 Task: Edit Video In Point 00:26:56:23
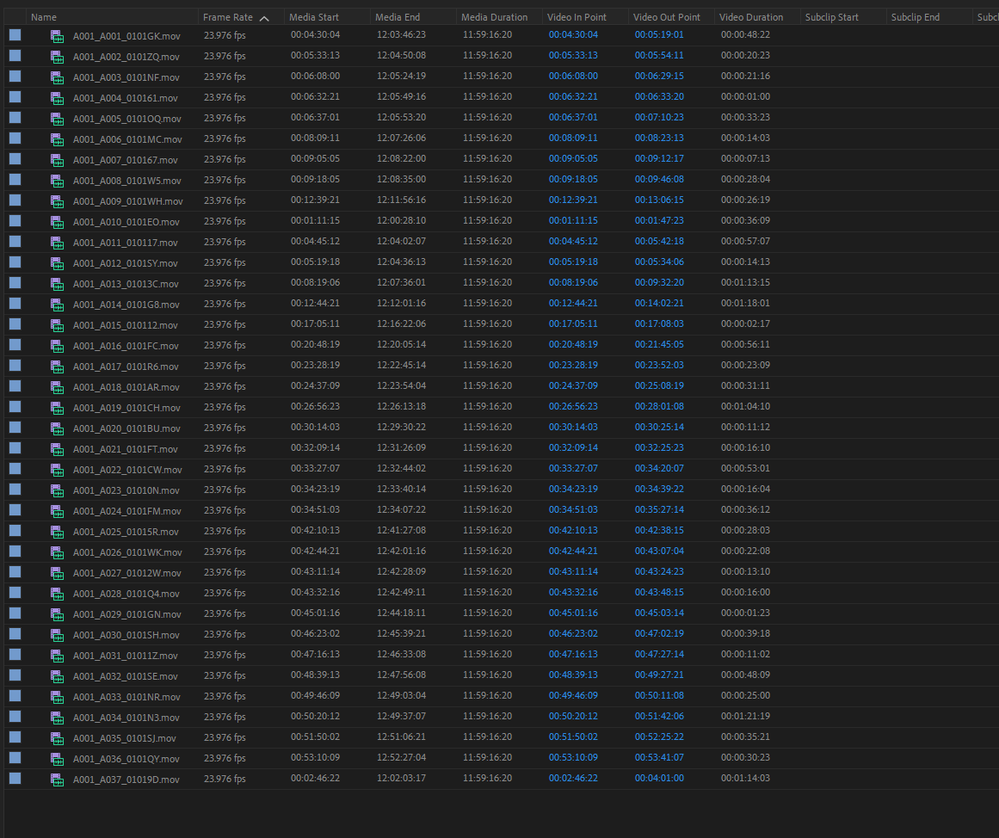point(573,407)
